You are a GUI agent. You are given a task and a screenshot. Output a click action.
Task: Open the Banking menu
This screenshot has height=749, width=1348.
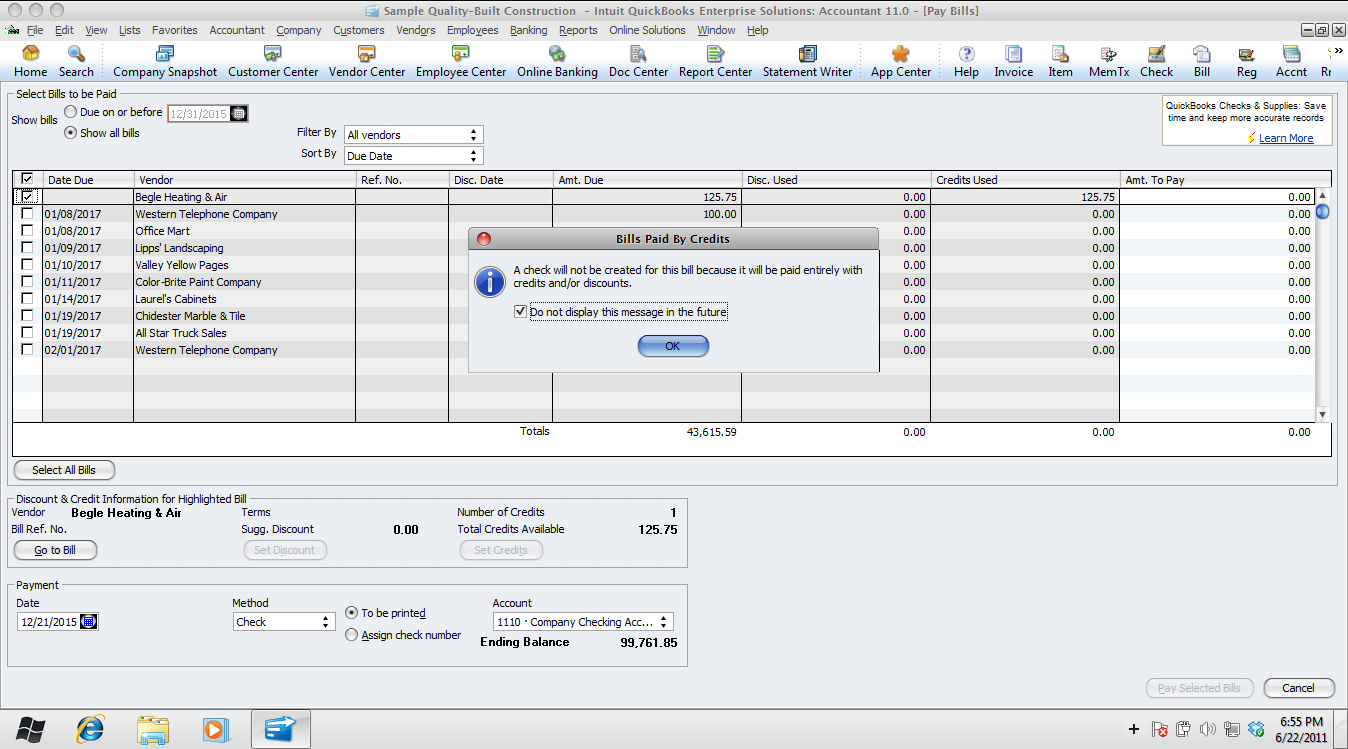[x=529, y=30]
